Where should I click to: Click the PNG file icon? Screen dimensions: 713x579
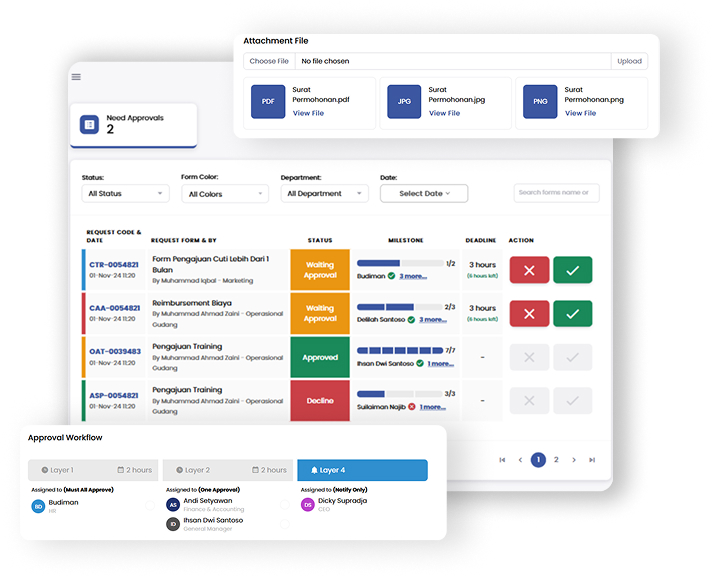pos(540,101)
